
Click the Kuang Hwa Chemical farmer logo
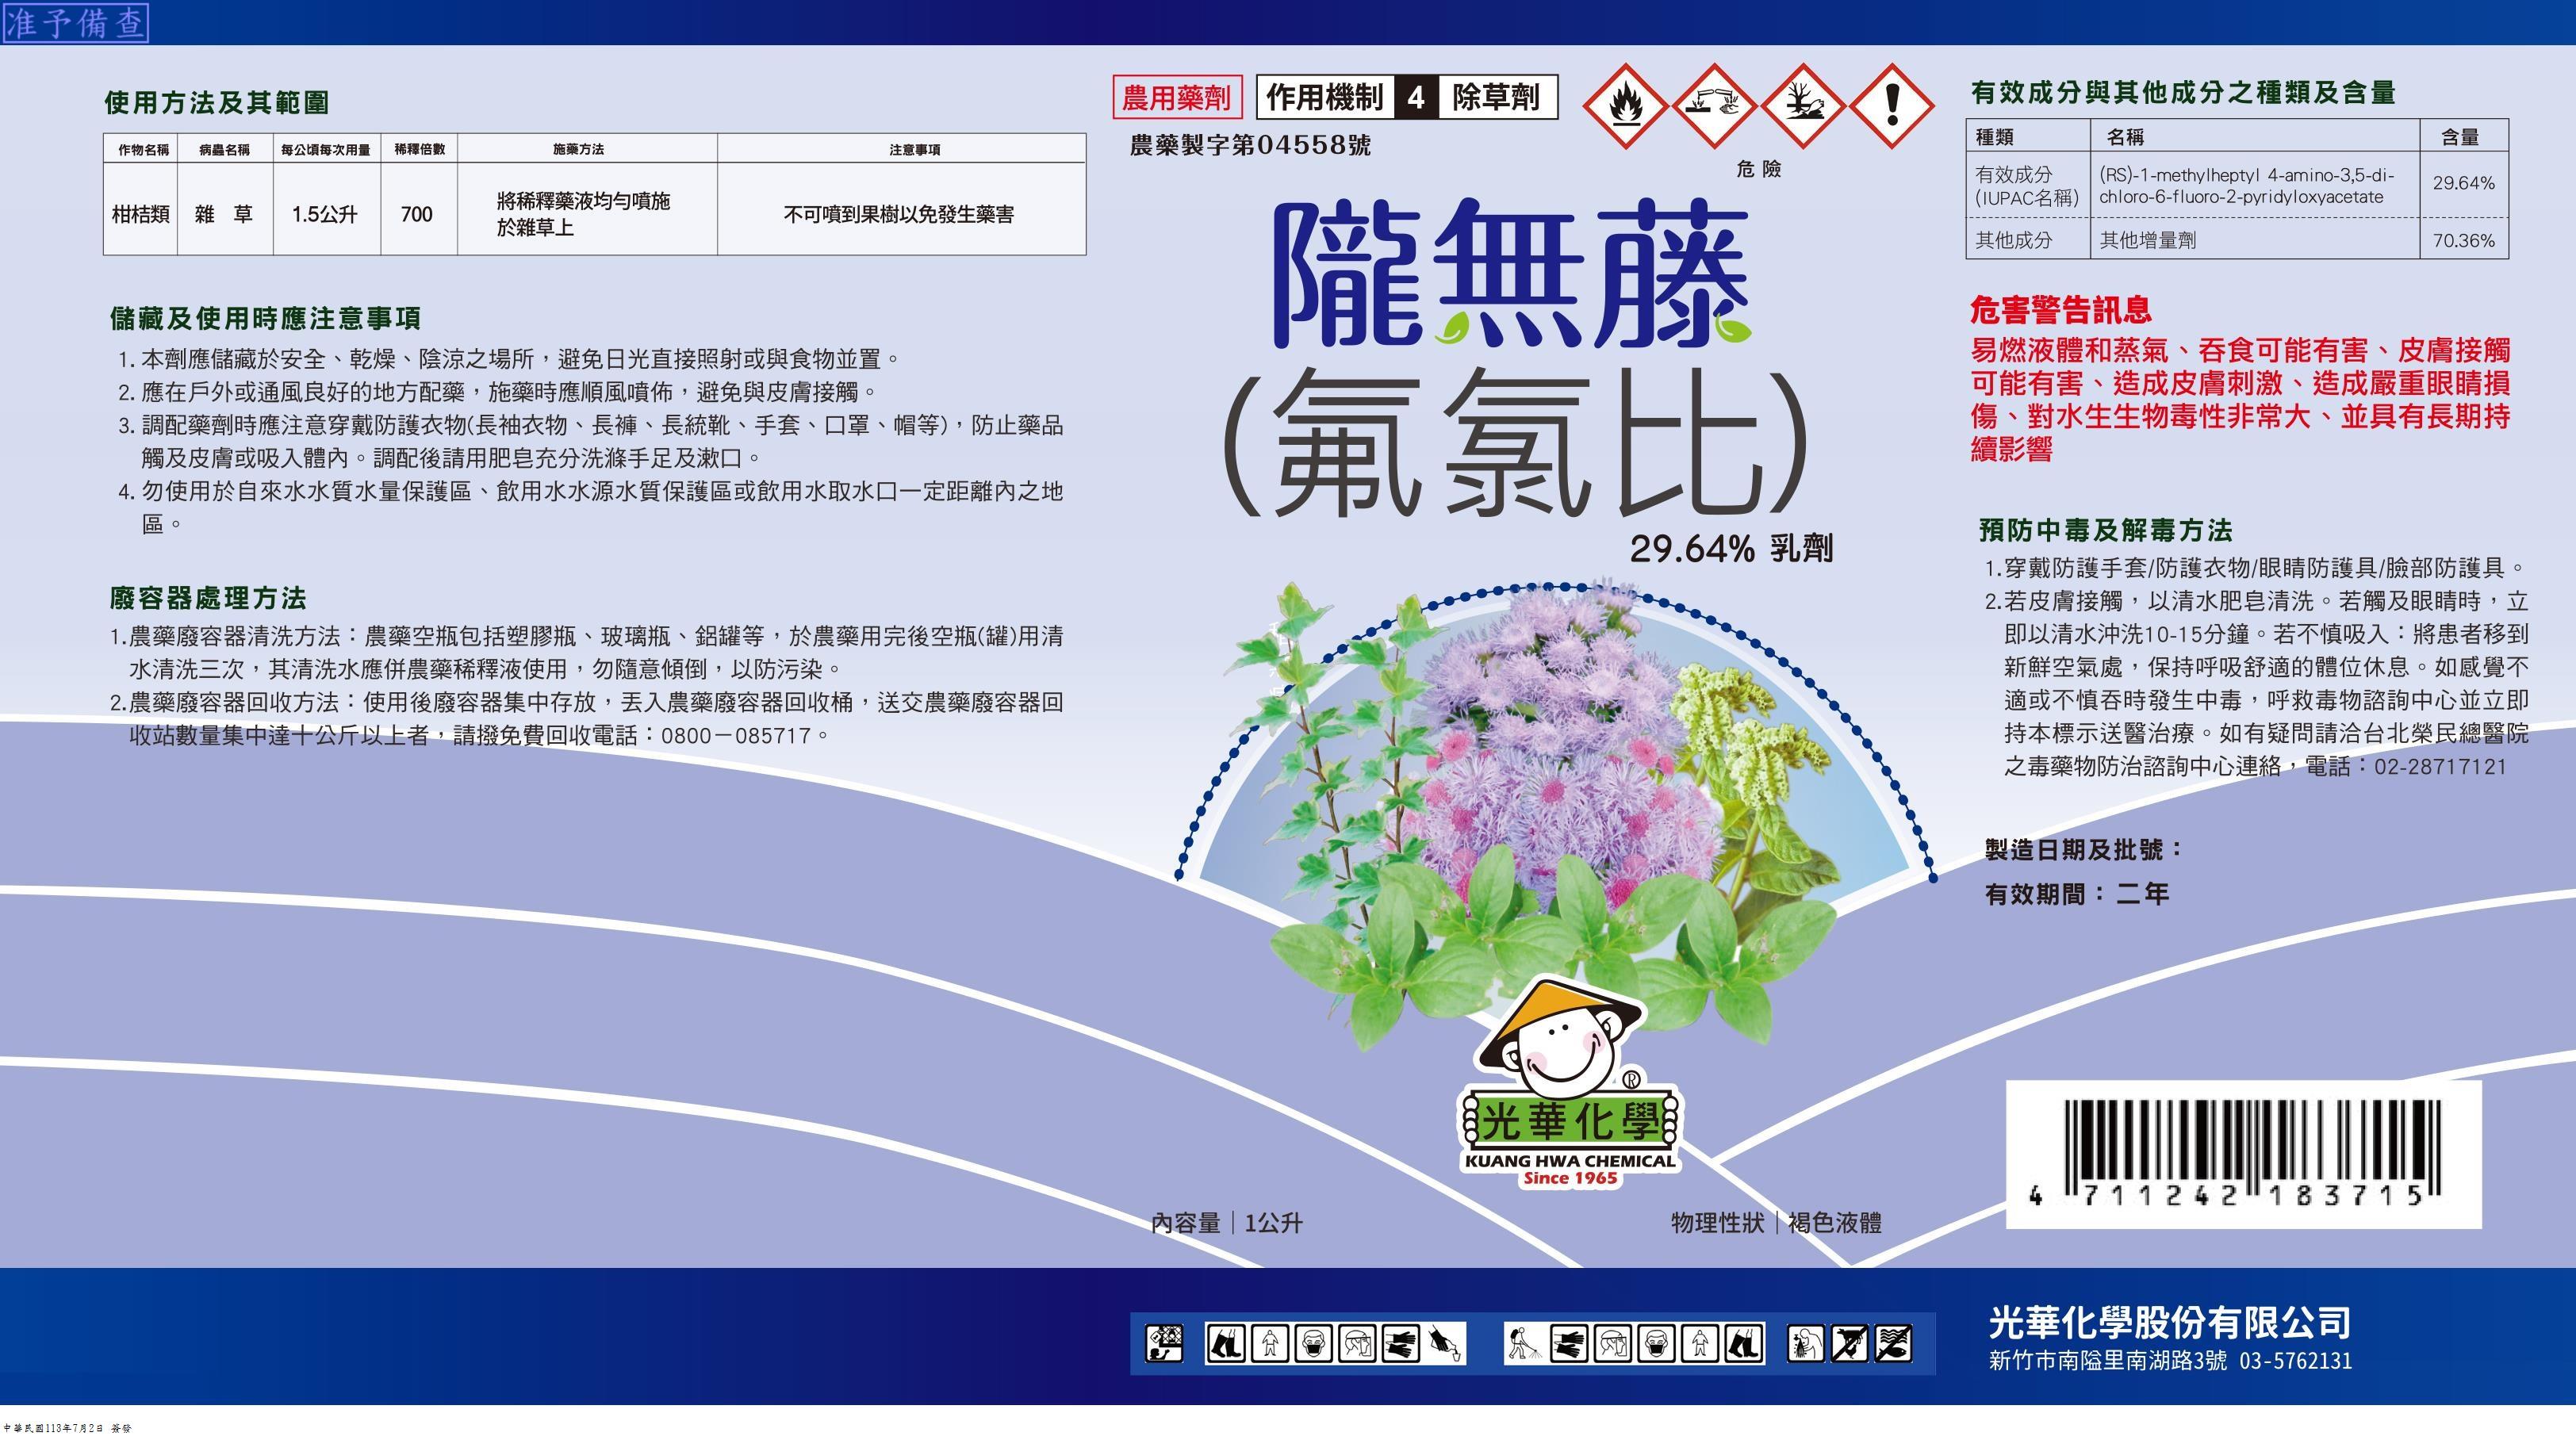(x=1570, y=1083)
